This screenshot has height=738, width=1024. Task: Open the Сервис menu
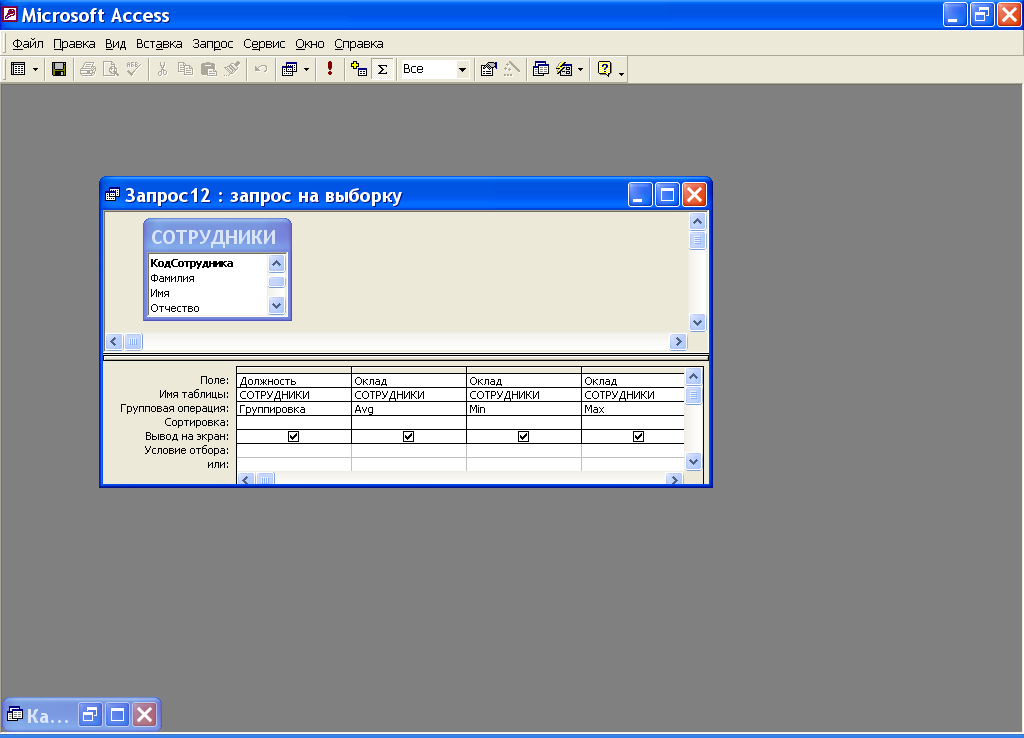tap(264, 44)
